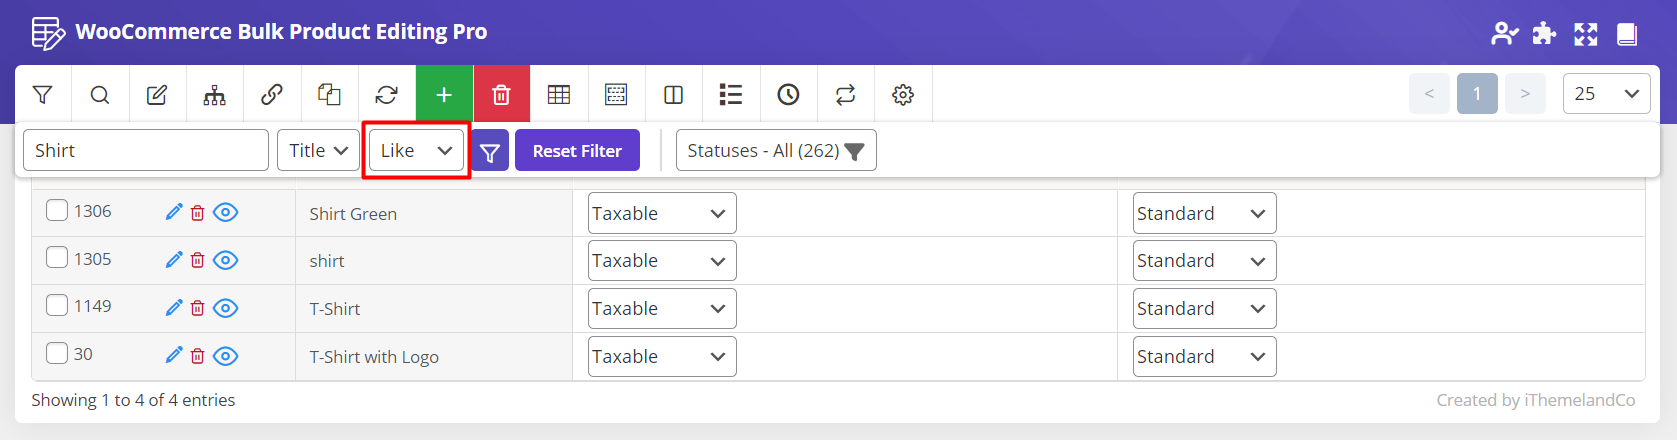Open Taxable dropdown for shirt row
Viewport: 1677px width, 440px height.
pos(662,261)
